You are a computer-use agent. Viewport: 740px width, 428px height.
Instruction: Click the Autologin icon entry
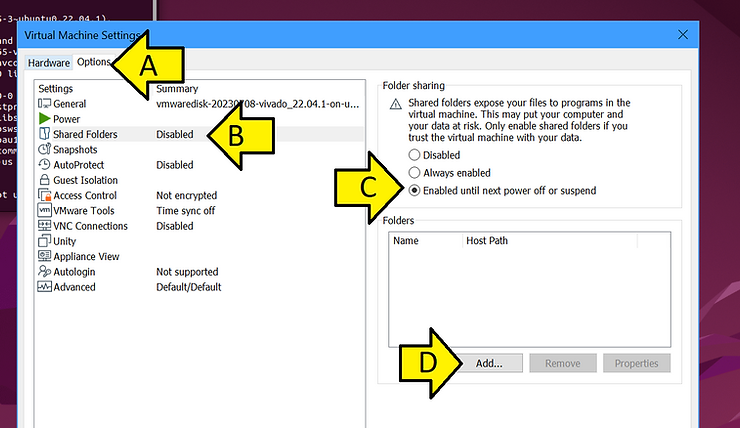44,272
